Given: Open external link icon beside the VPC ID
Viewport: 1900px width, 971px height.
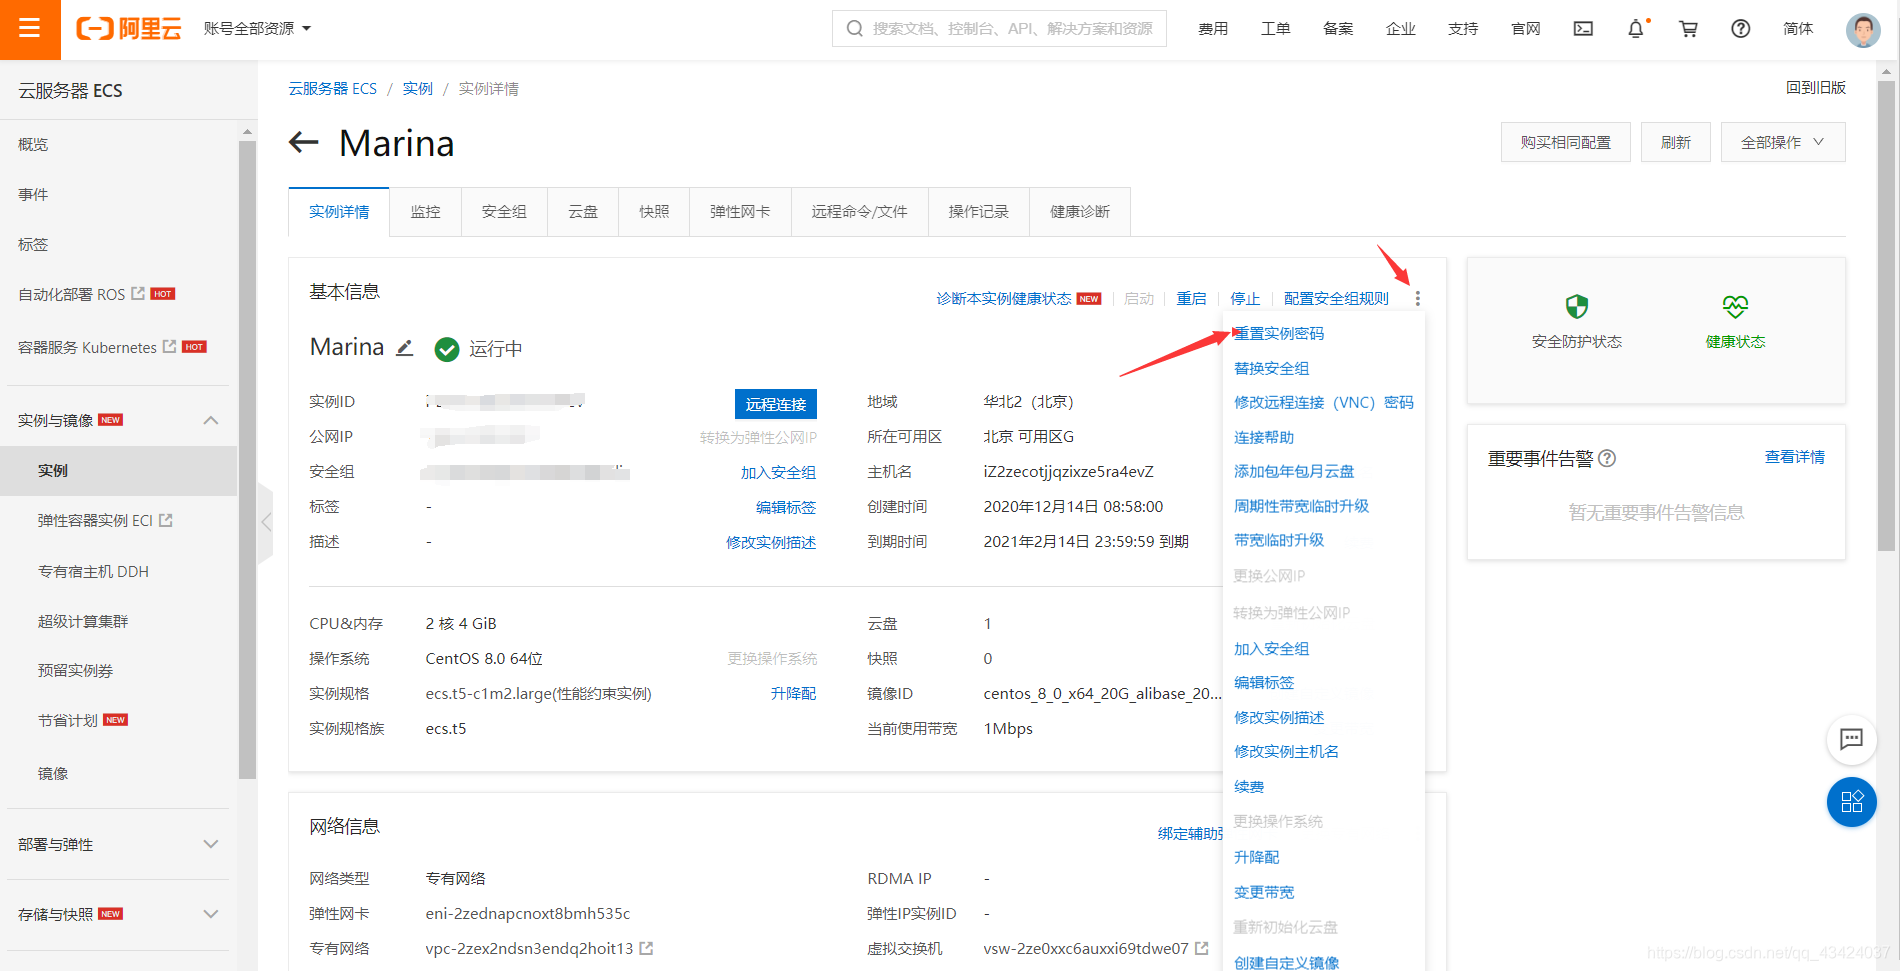Looking at the screenshot, I should click(x=646, y=948).
